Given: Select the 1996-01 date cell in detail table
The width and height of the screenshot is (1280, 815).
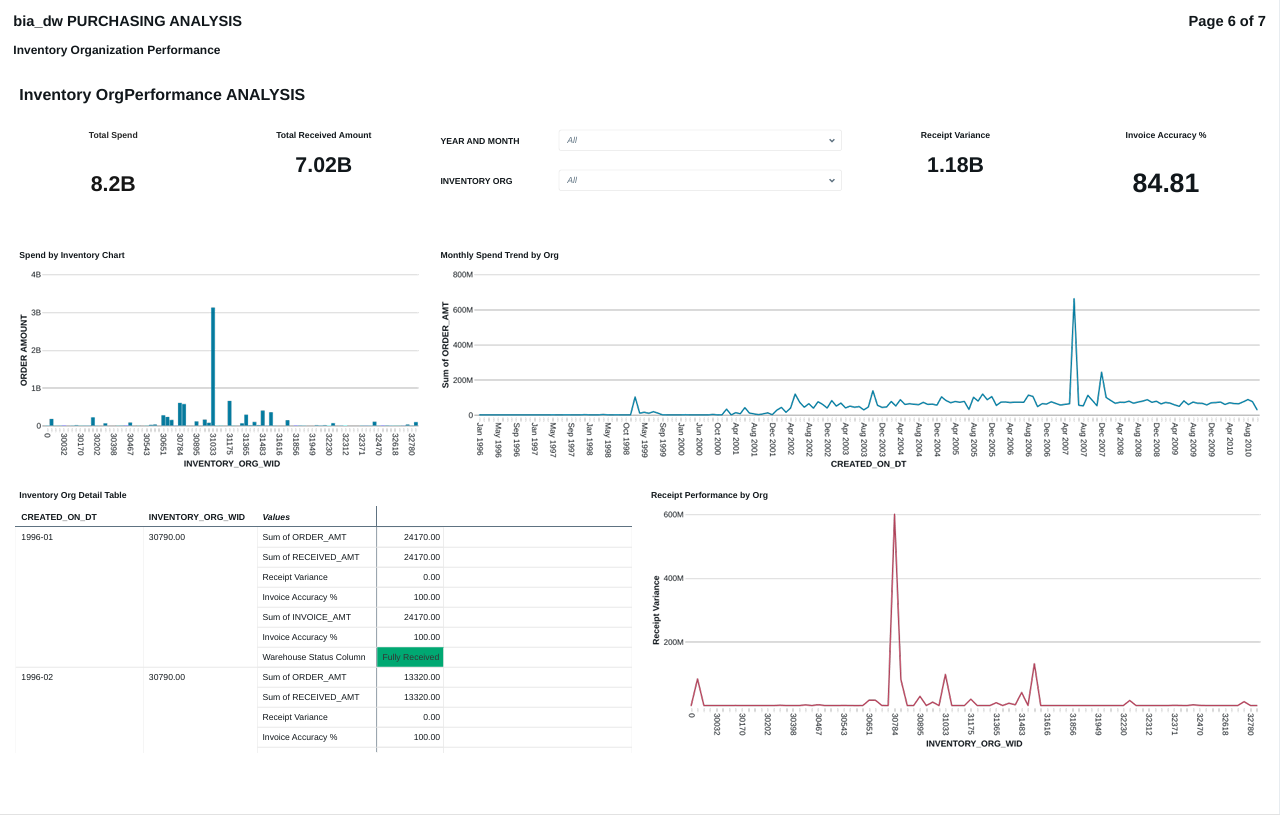Looking at the screenshot, I should click(37, 537).
